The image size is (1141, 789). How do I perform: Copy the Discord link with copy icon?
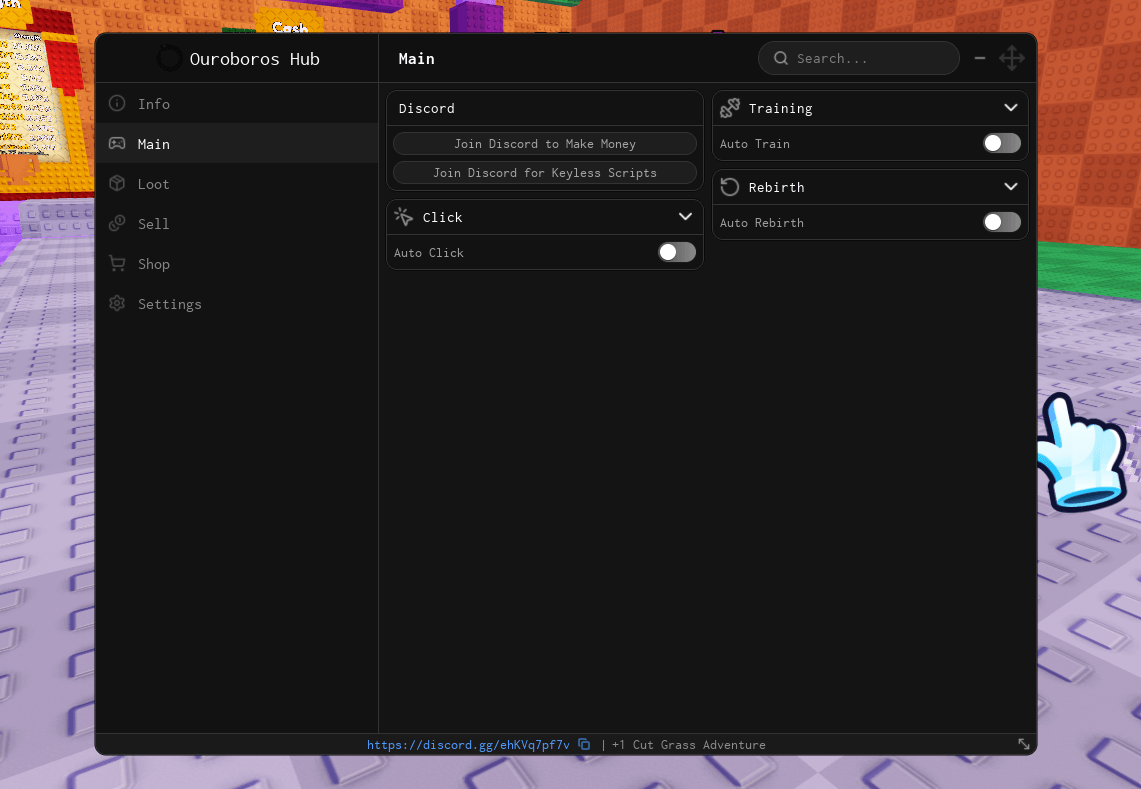(x=584, y=744)
